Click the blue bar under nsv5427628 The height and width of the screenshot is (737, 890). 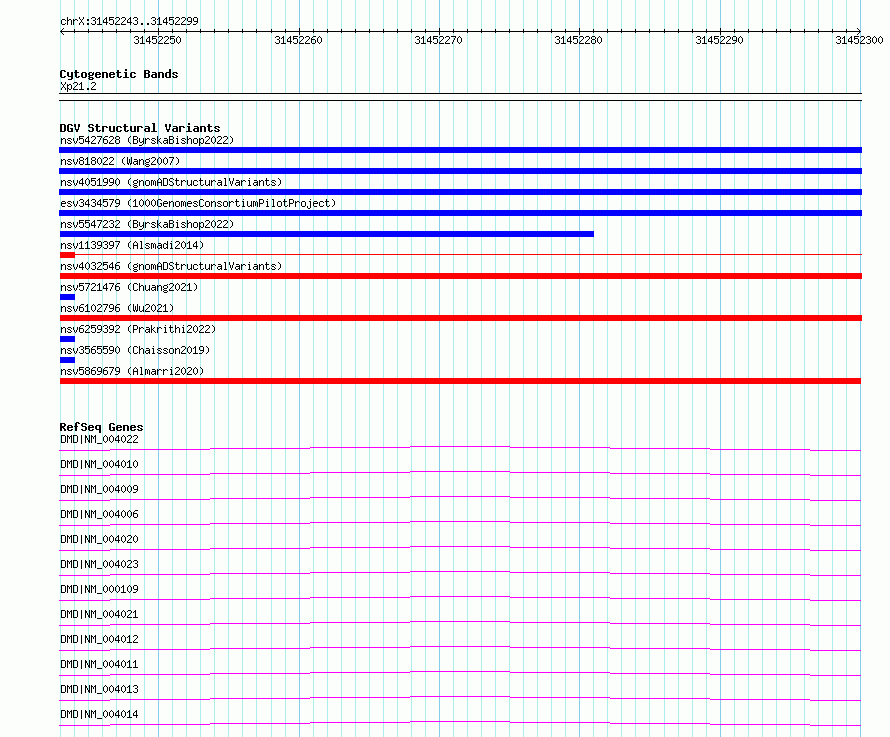[460, 150]
